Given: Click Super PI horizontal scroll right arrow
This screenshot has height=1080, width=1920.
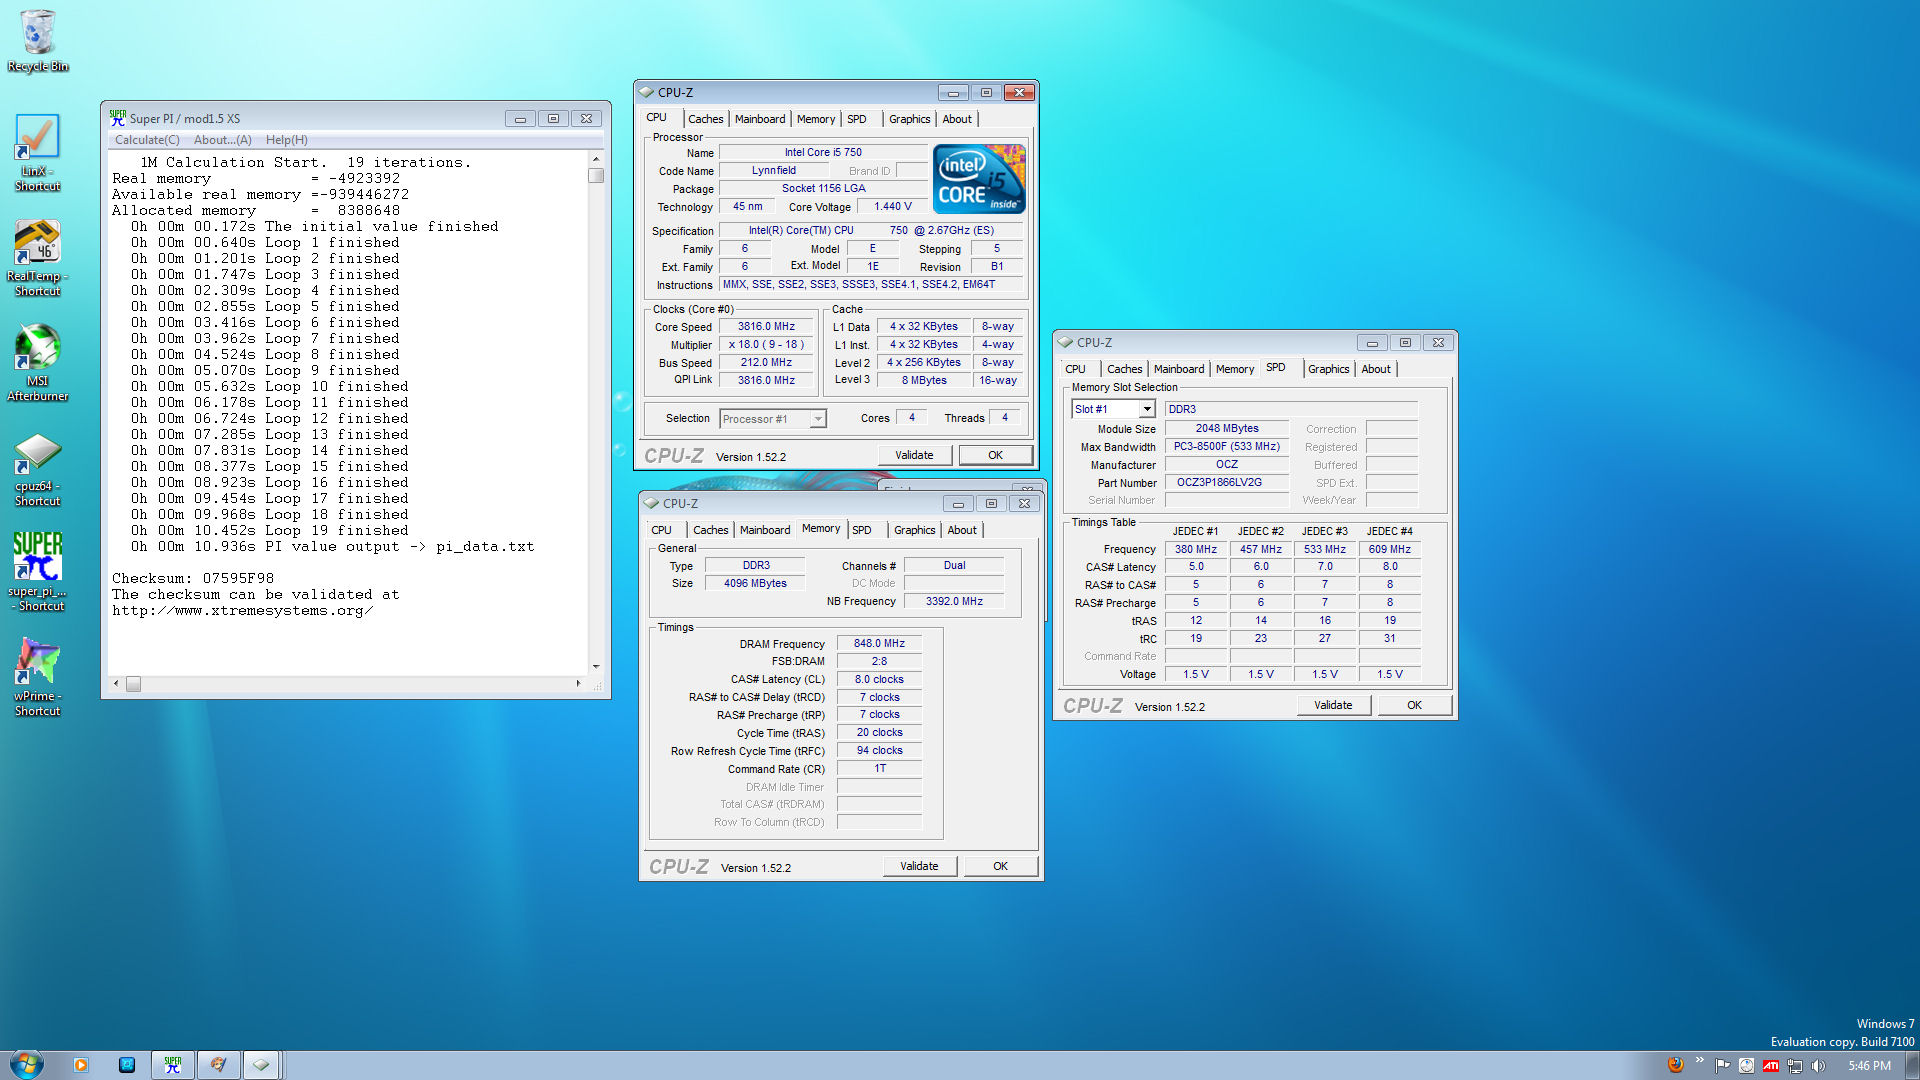Looking at the screenshot, I should point(578,684).
